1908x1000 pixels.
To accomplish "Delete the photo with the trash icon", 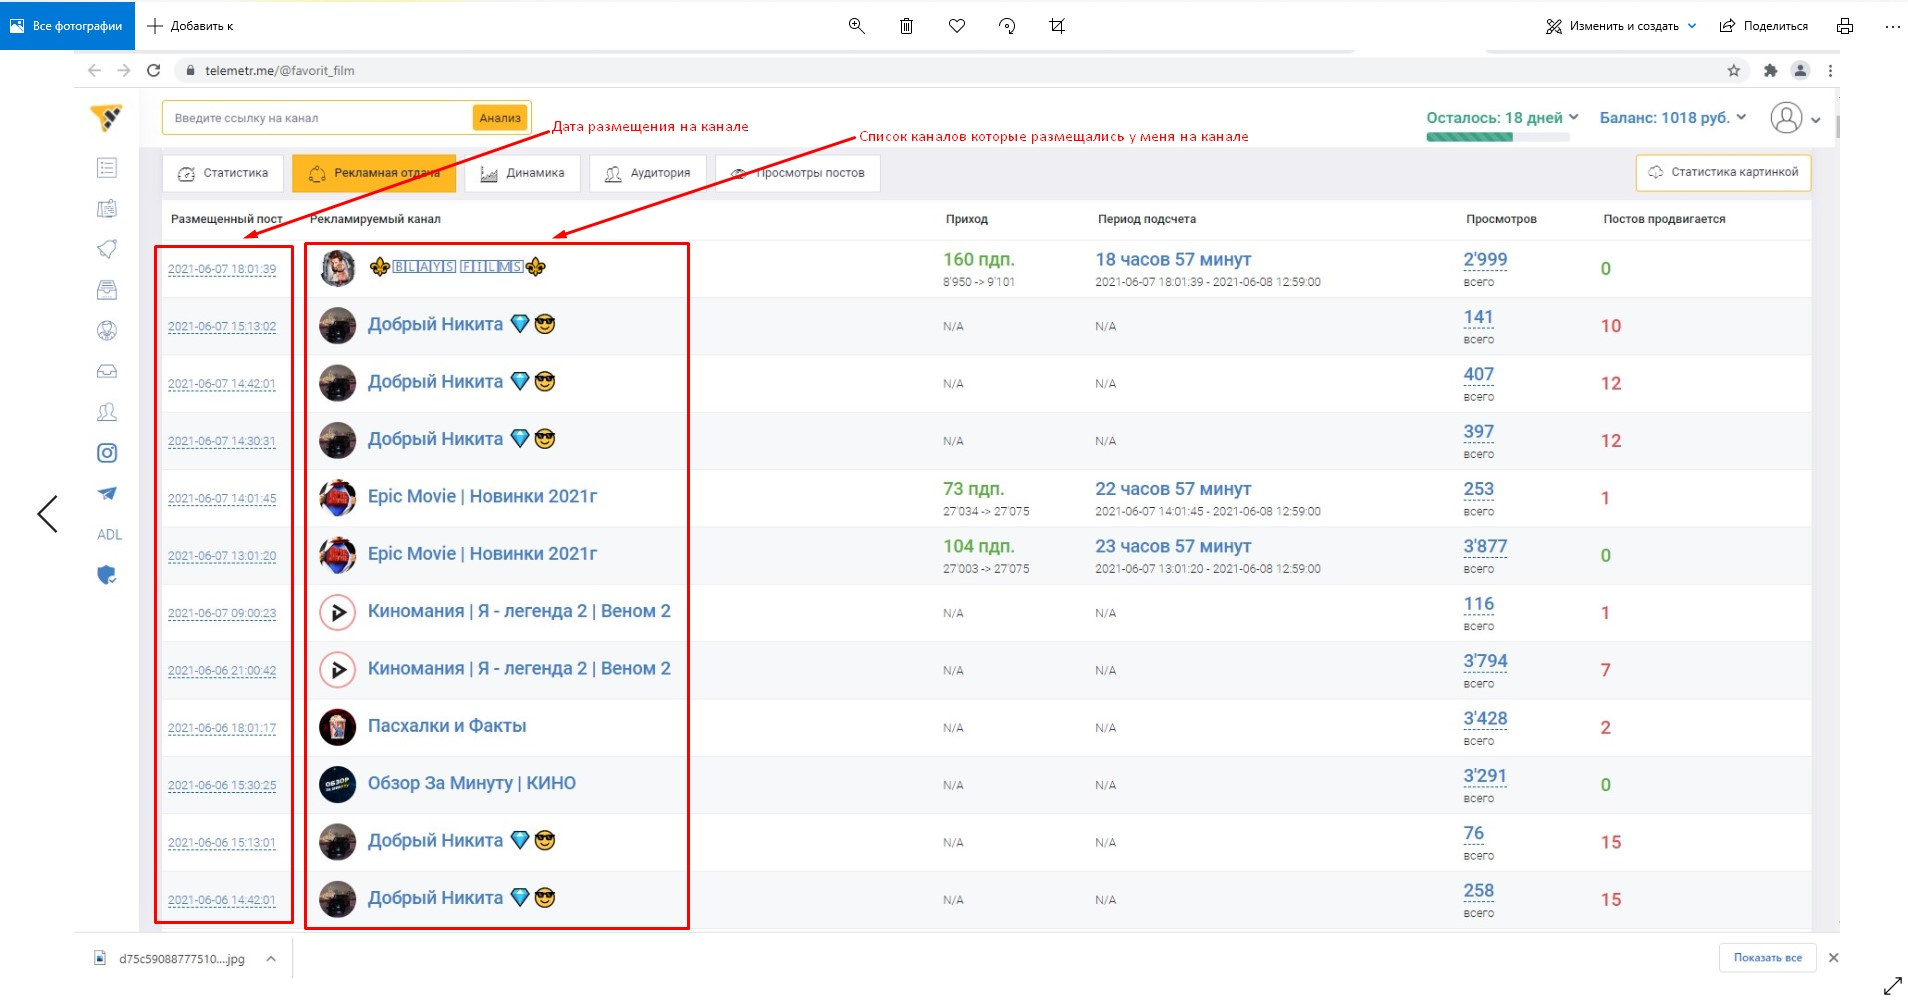I will pyautogui.click(x=906, y=26).
